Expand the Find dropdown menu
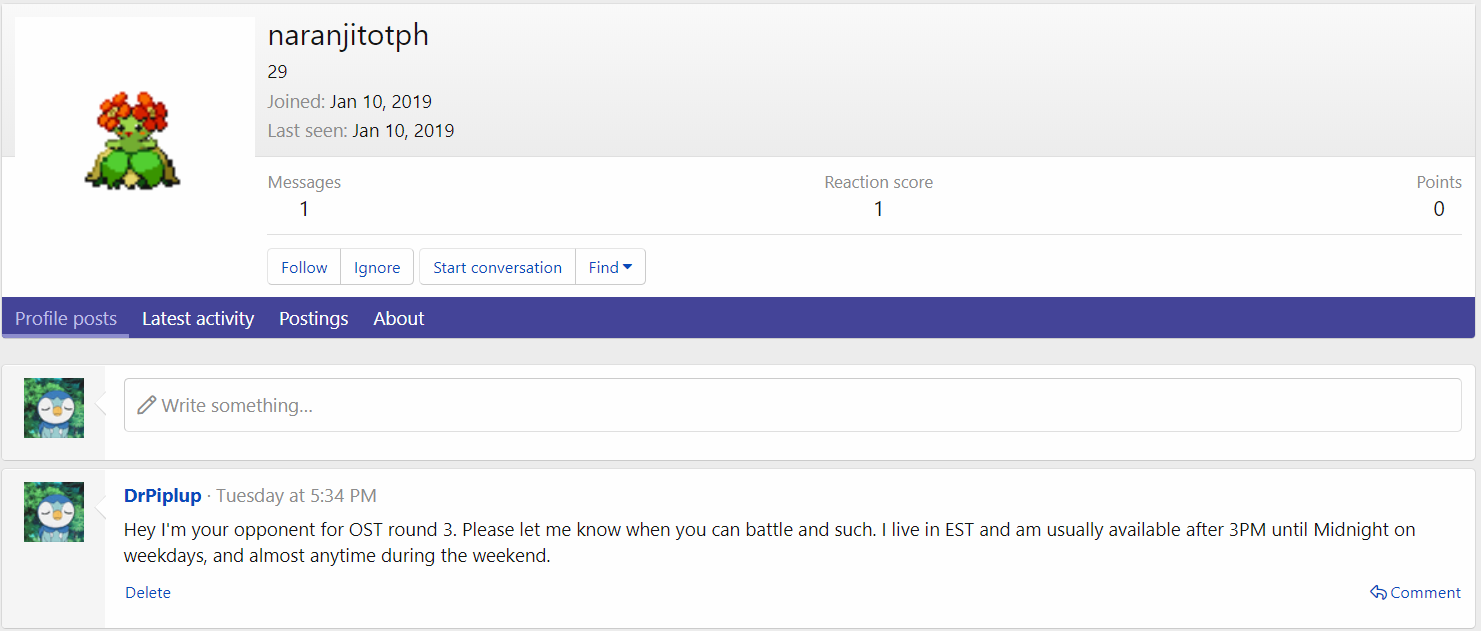 [610, 267]
